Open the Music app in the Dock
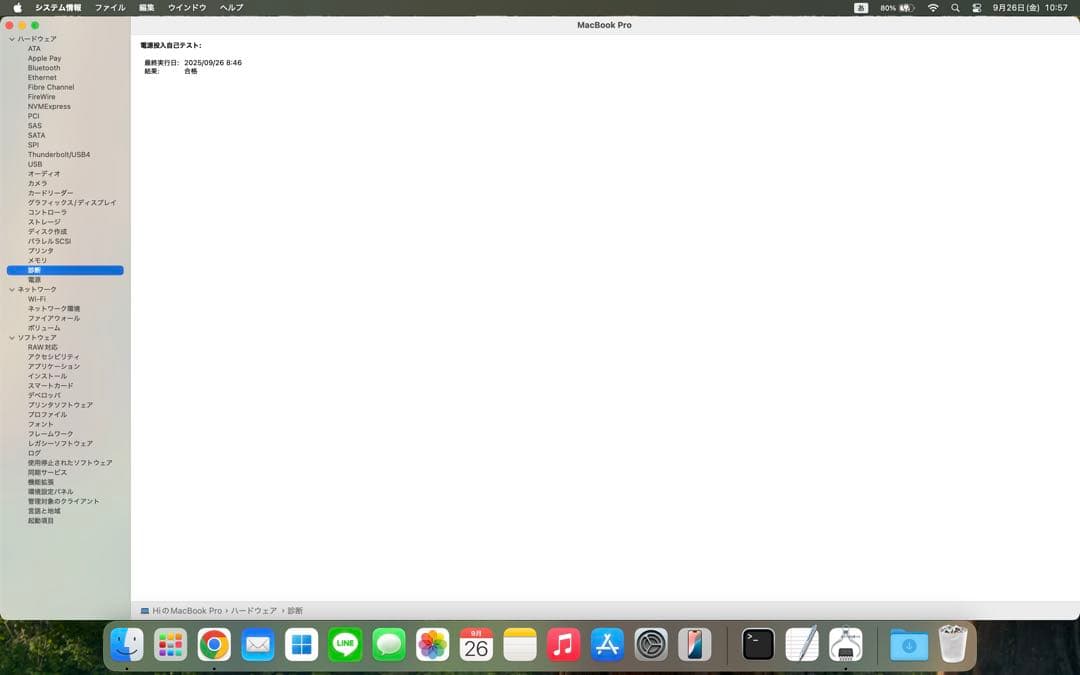1080x675 pixels. (x=564, y=645)
